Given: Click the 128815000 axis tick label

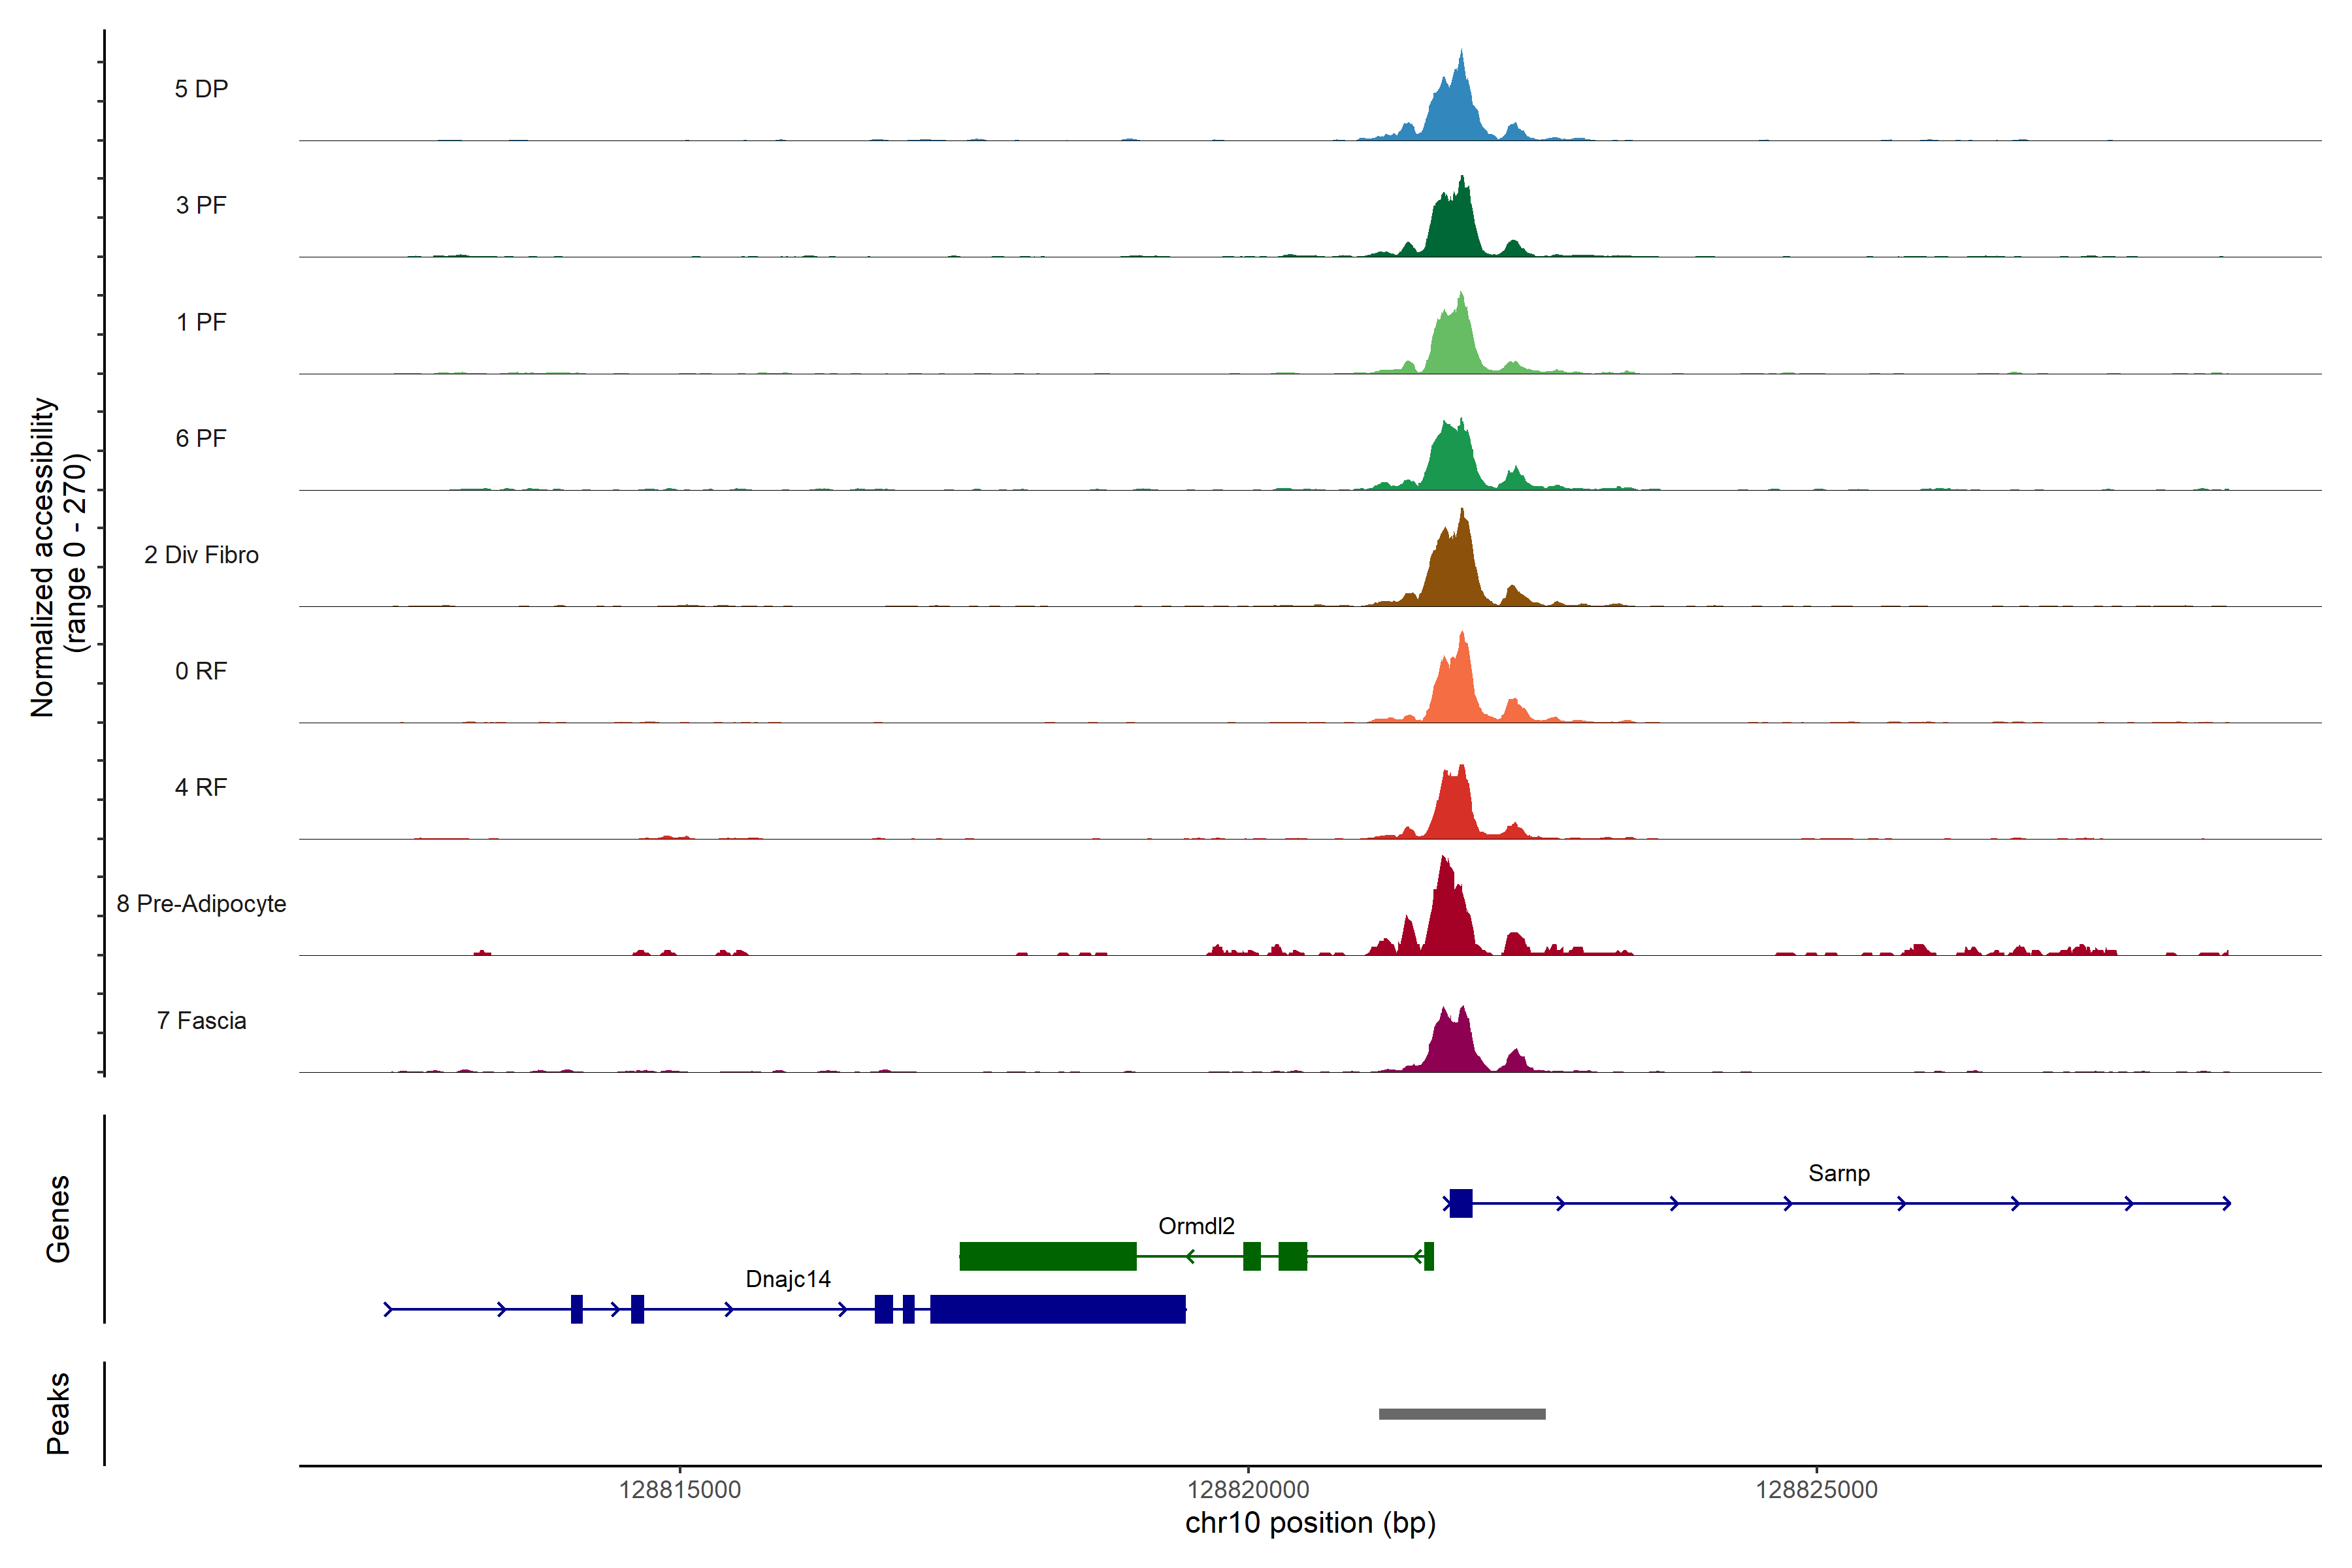Looking at the screenshot, I should coord(680,1489).
